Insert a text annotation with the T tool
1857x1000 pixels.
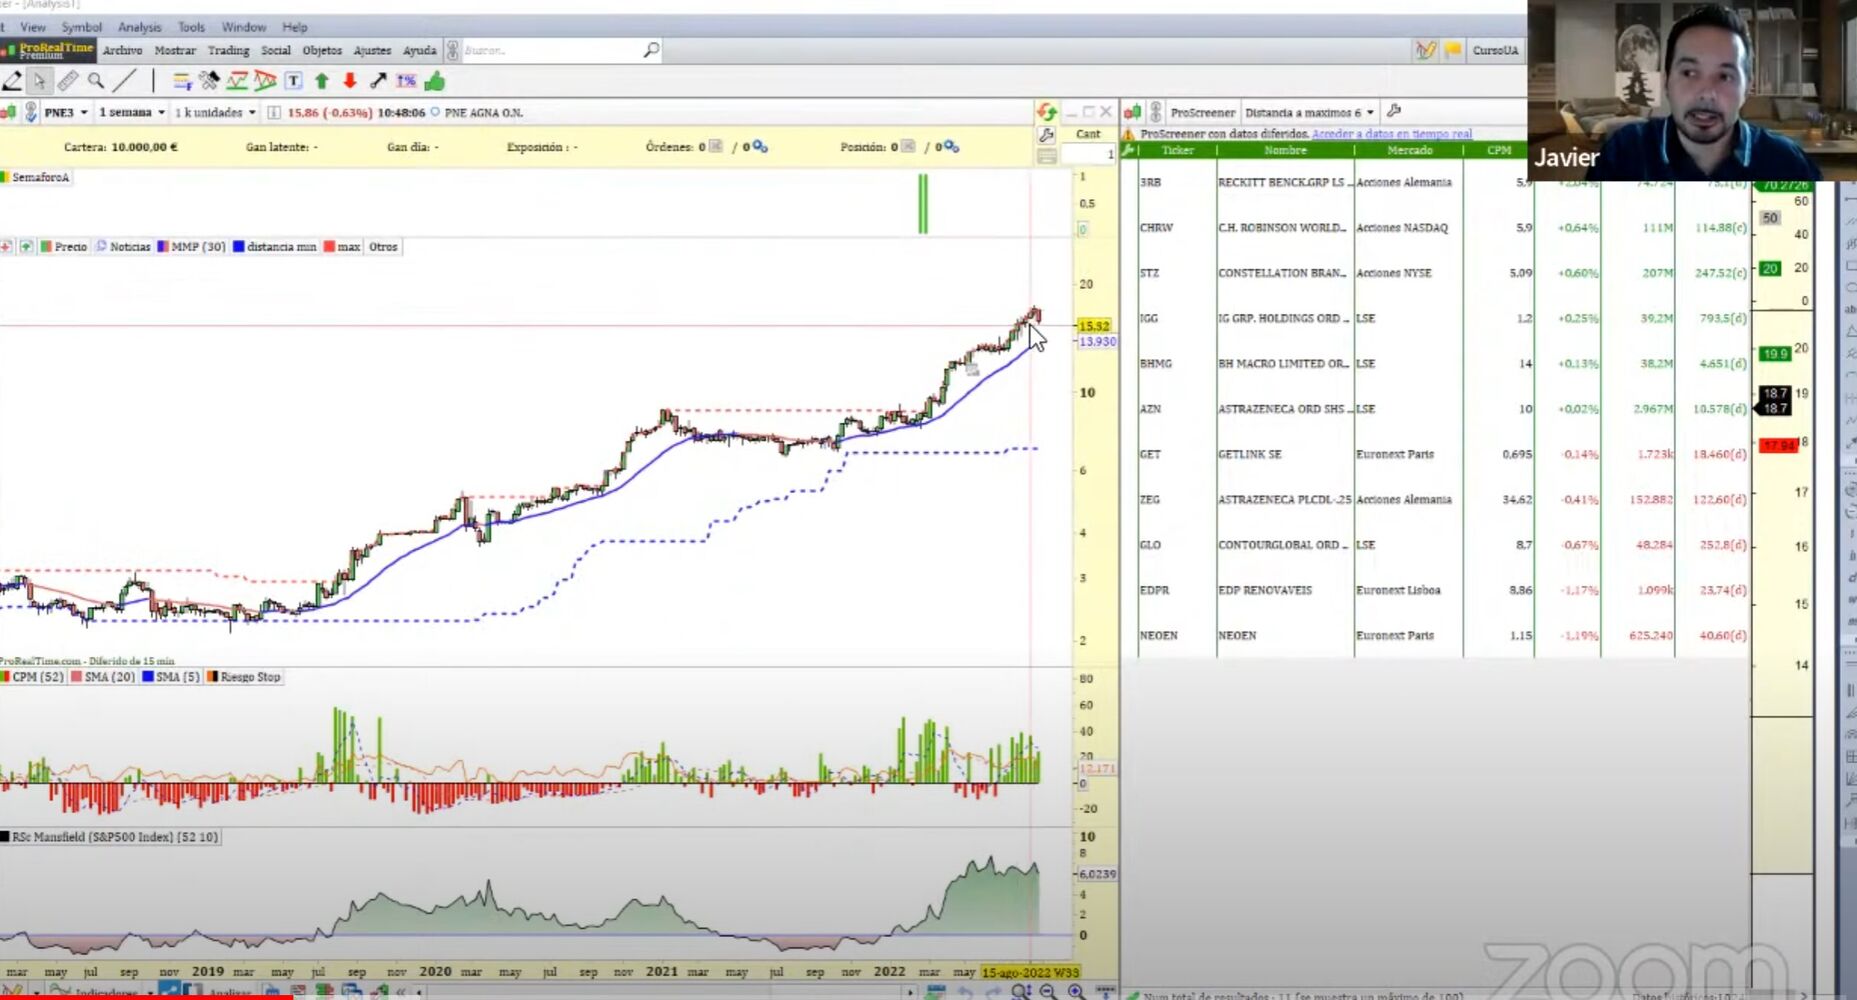point(293,81)
